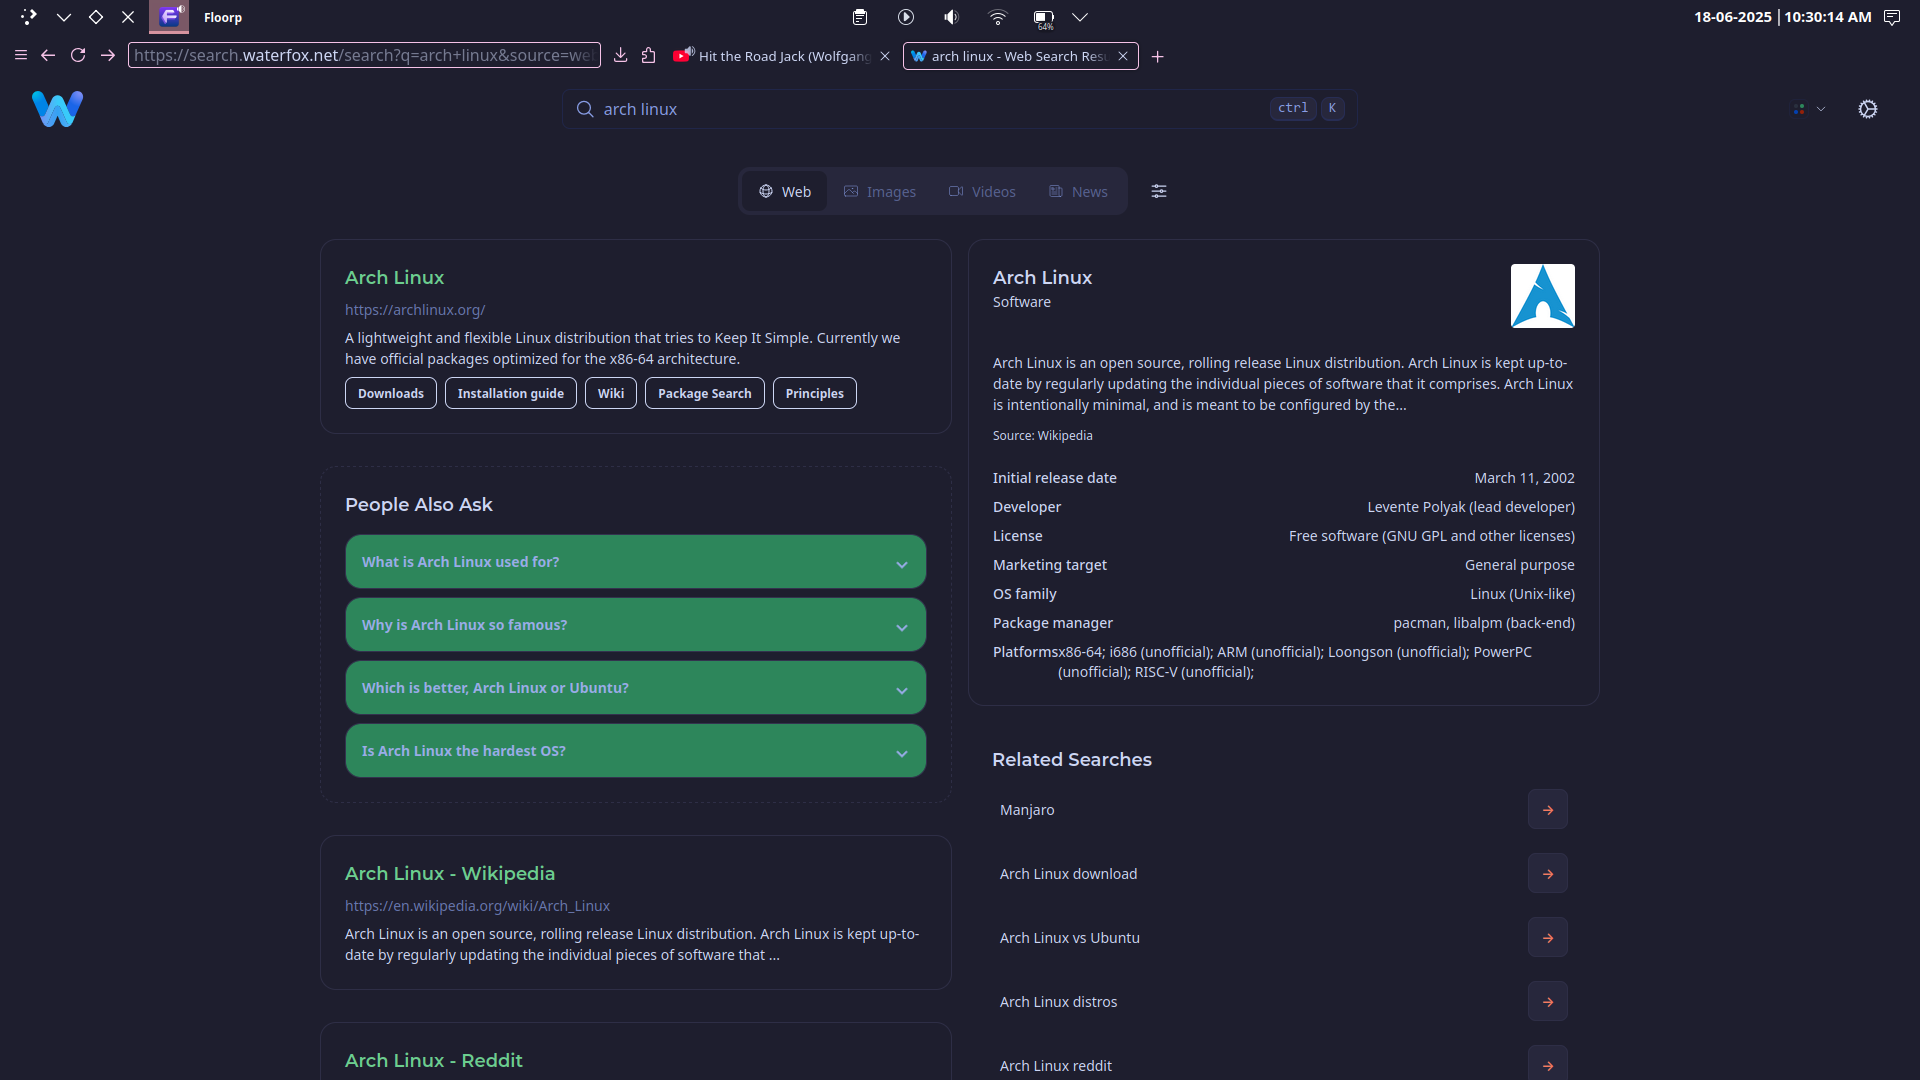Open the downloads icon in the toolbar
This screenshot has width=1920, height=1080.
(620, 55)
